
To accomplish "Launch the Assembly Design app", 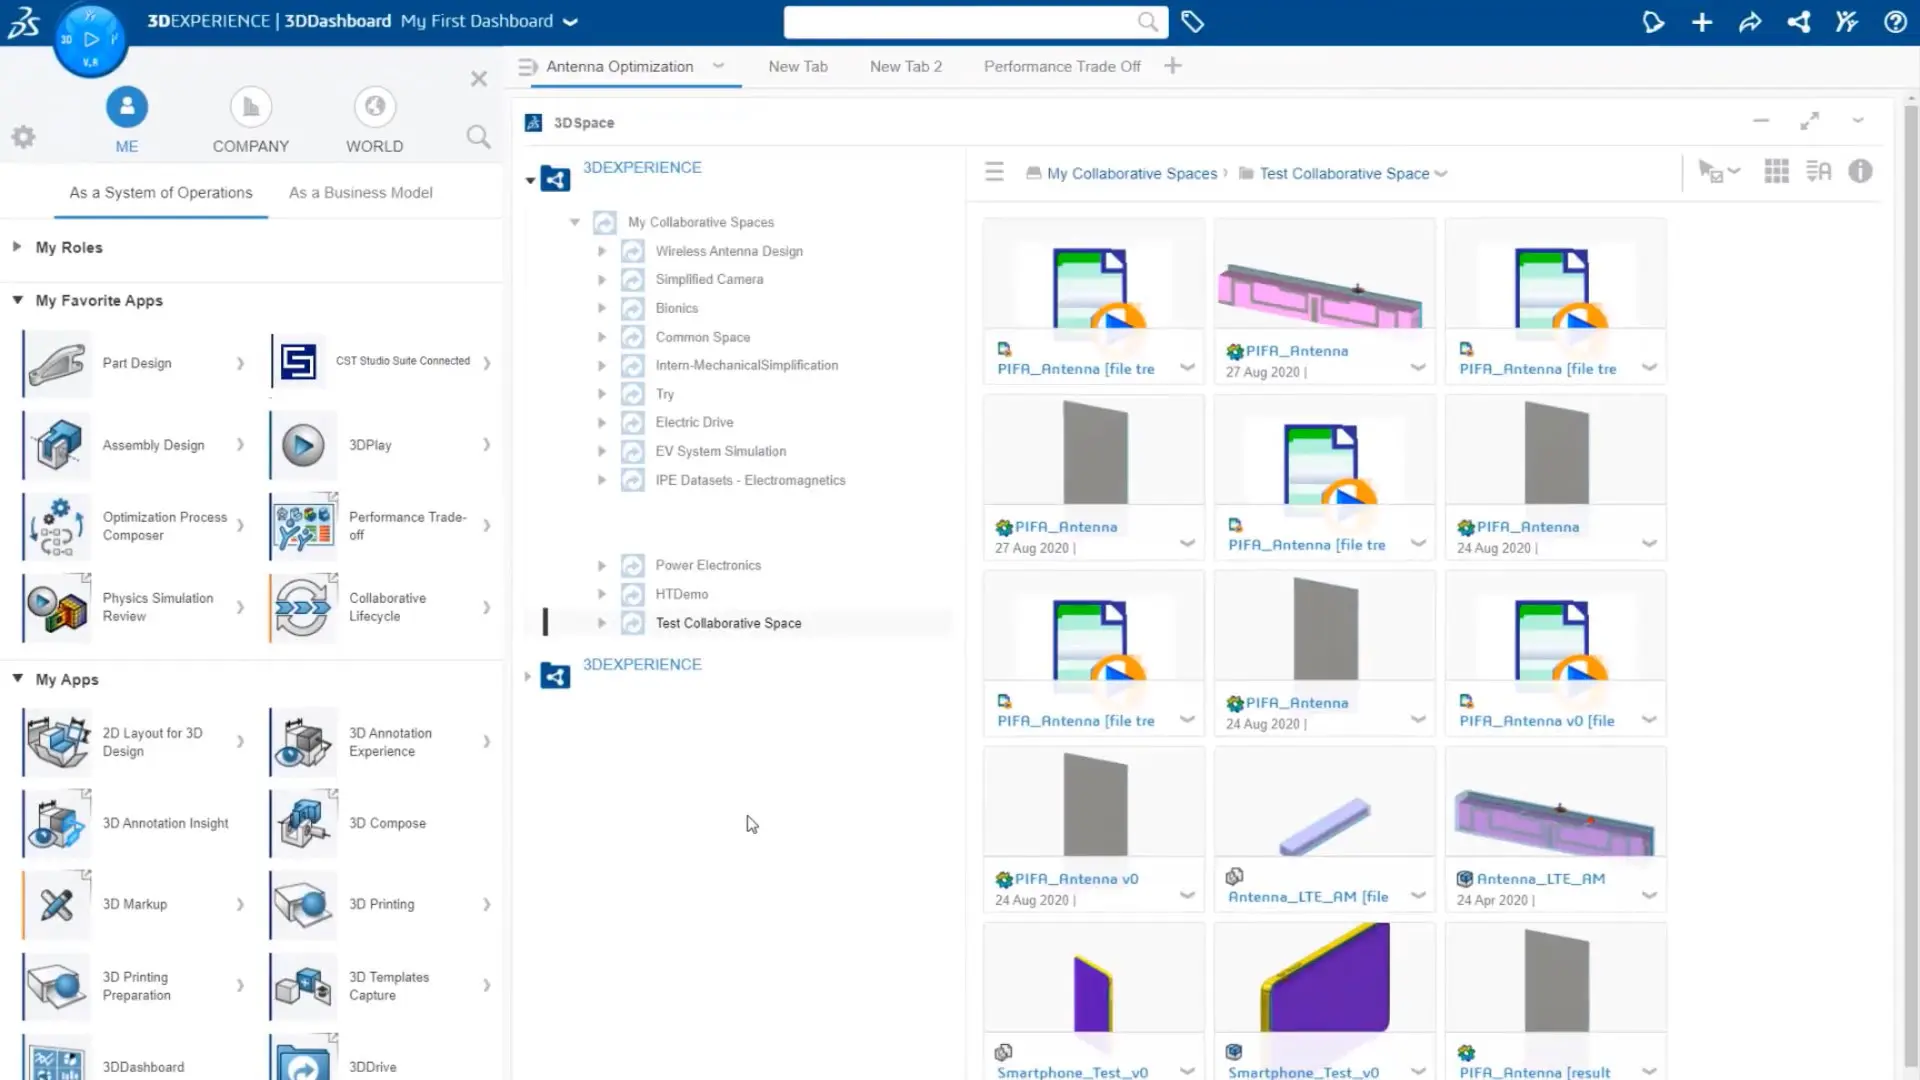I will point(57,445).
